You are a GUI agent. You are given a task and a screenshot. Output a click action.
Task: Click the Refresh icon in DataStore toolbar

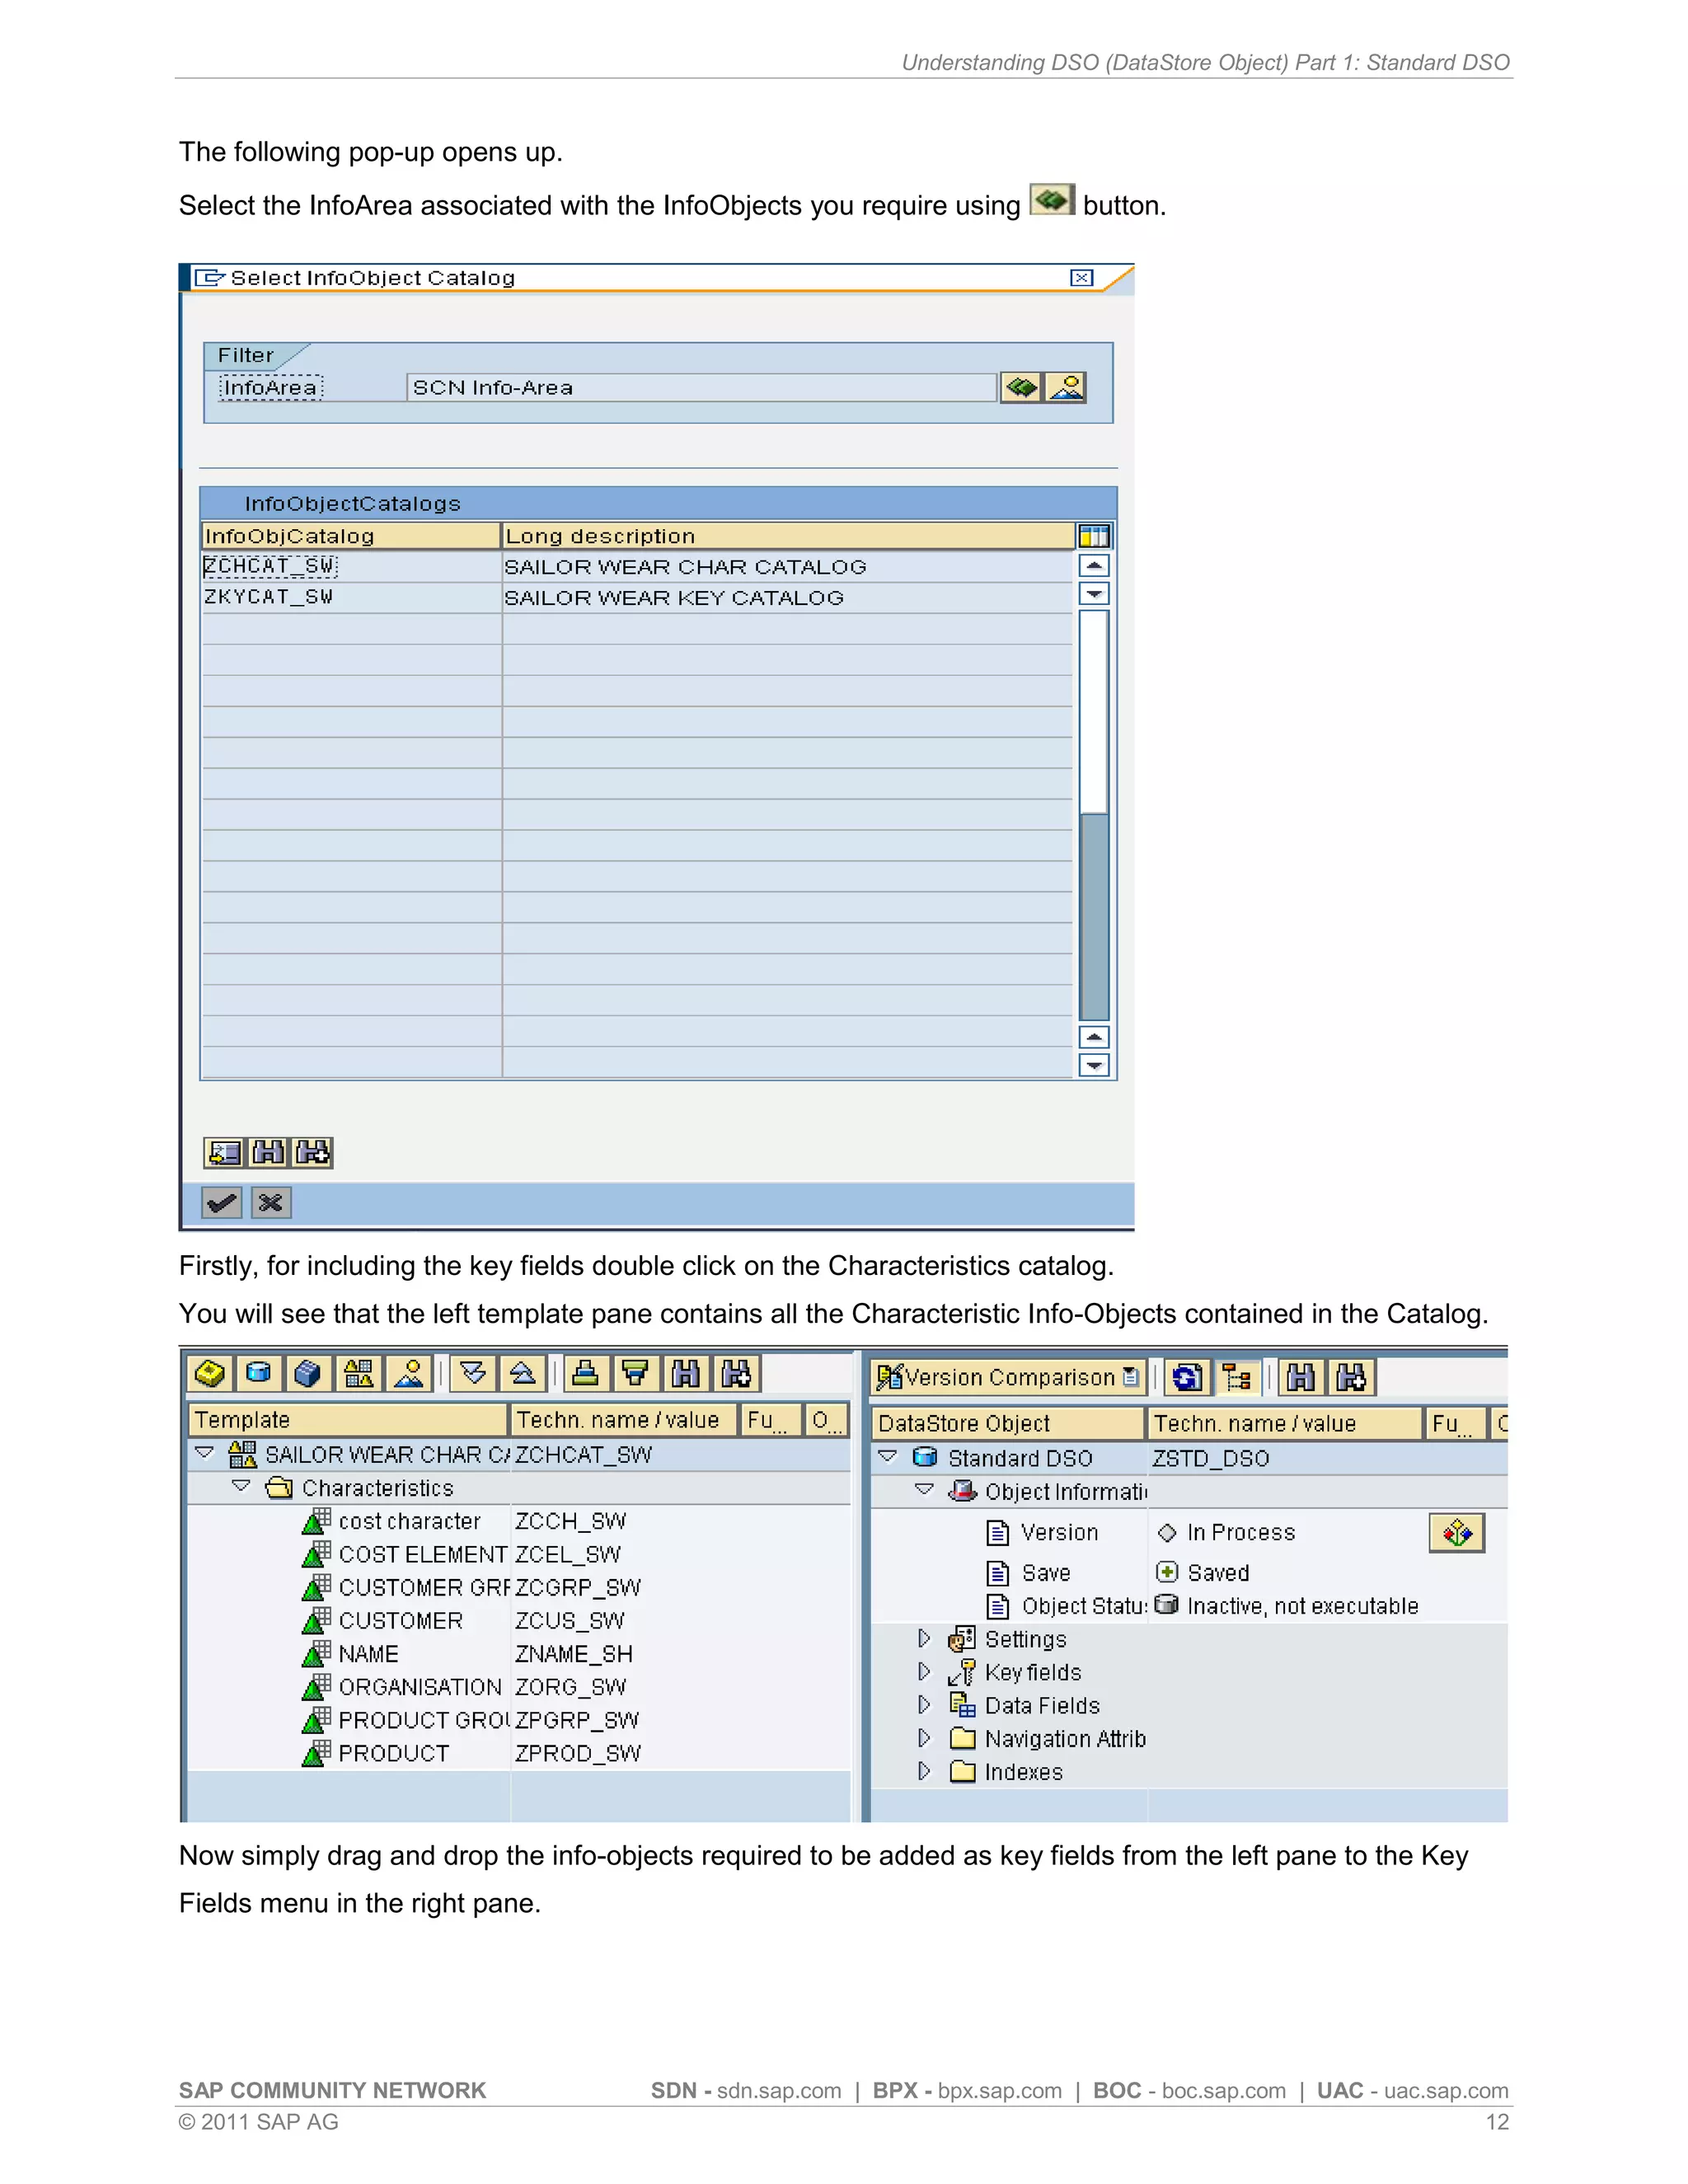click(x=1187, y=1377)
